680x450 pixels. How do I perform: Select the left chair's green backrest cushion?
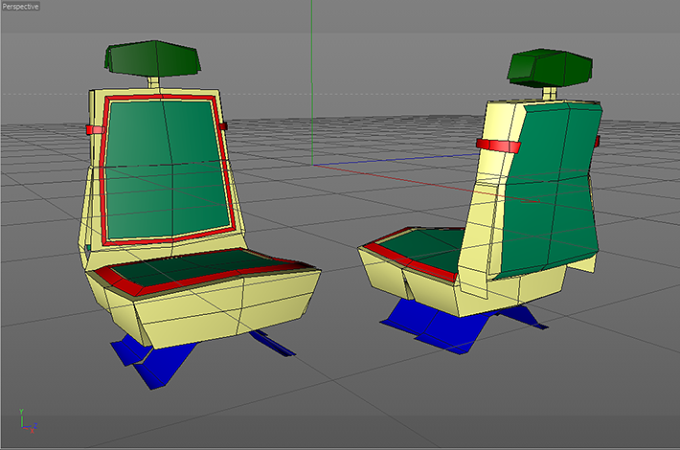coord(169,169)
